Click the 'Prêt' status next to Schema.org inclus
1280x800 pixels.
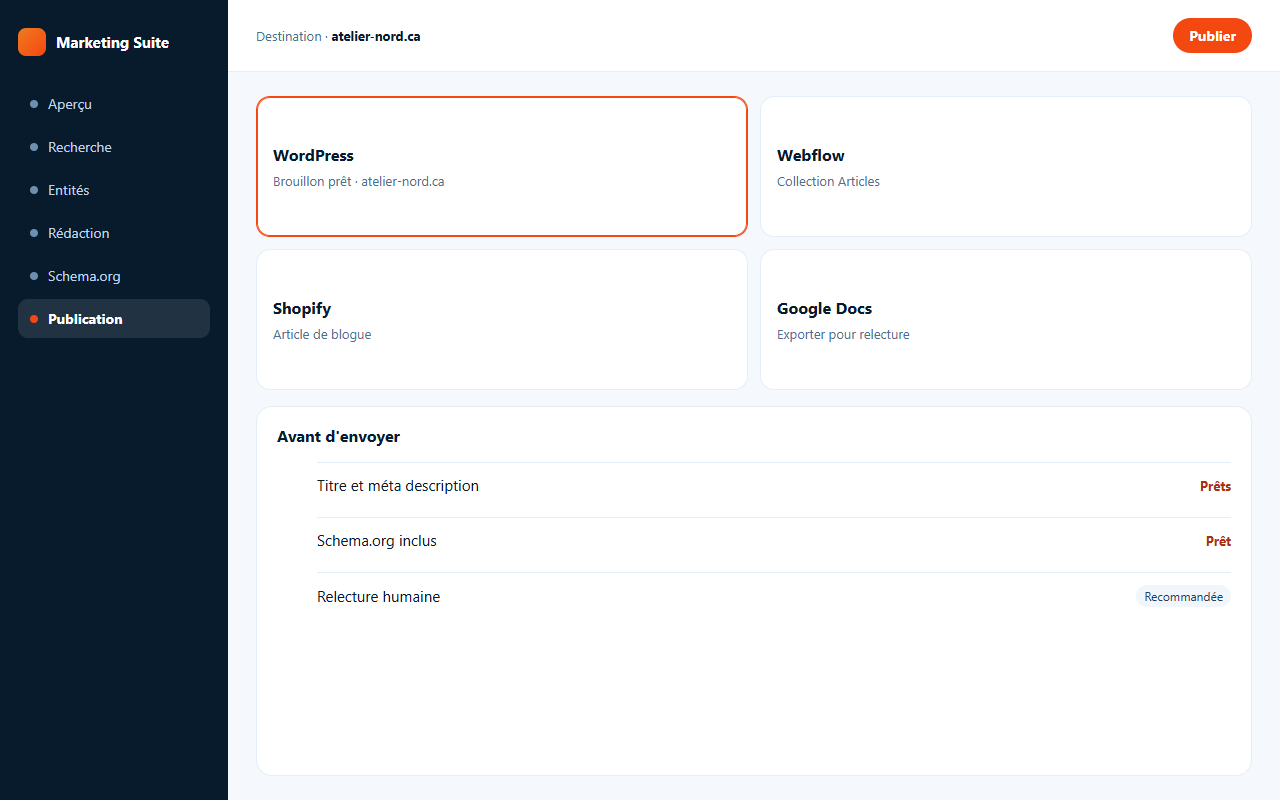tap(1218, 541)
